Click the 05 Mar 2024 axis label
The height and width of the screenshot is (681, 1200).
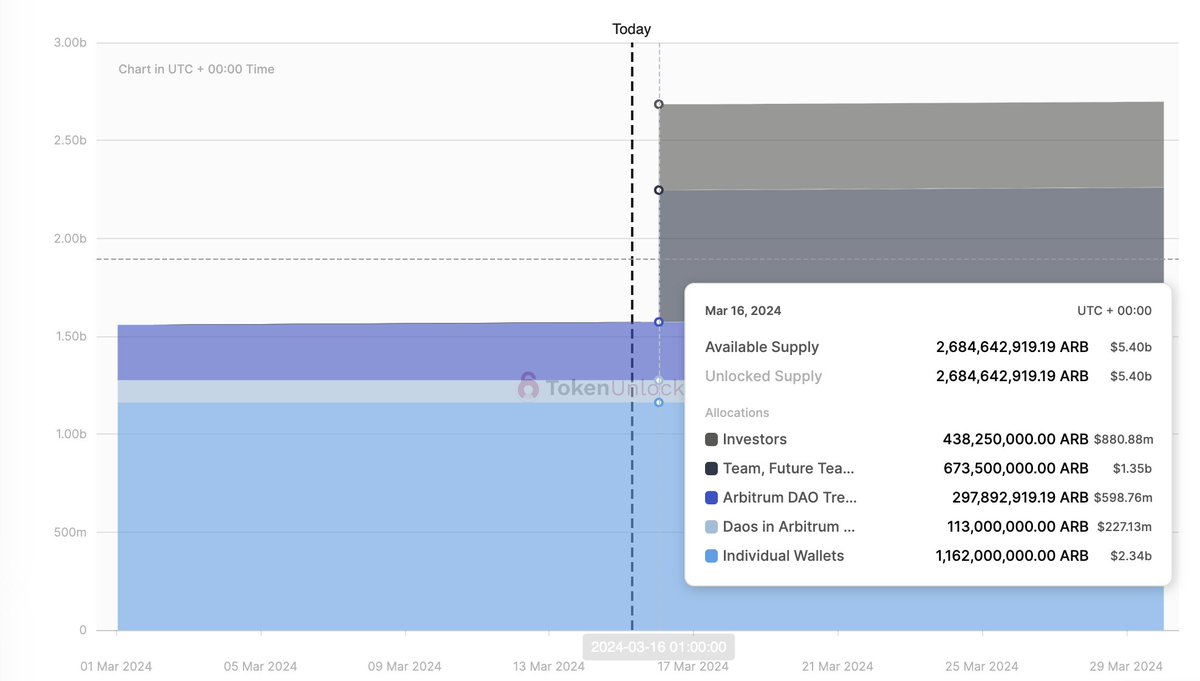pos(260,666)
